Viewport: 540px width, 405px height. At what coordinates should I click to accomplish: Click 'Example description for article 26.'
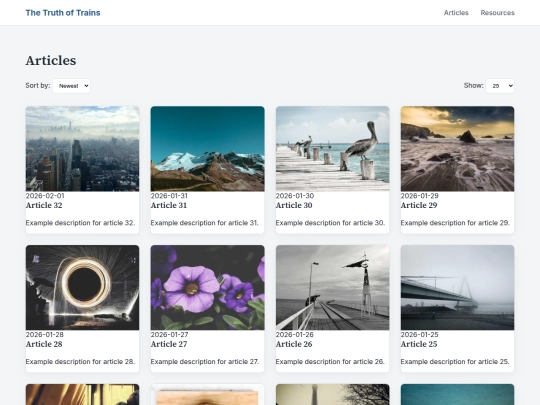330,362
